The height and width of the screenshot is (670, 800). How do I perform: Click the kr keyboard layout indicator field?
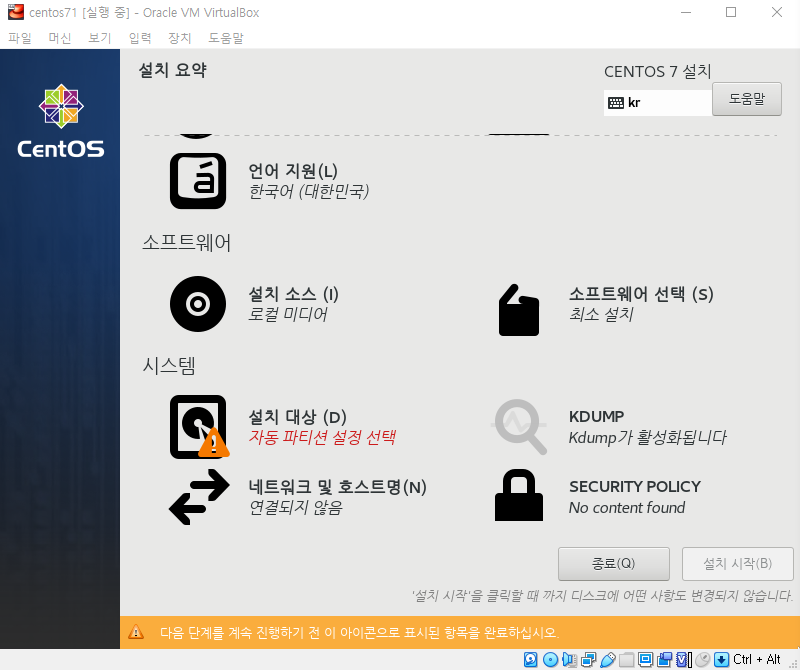(658, 103)
